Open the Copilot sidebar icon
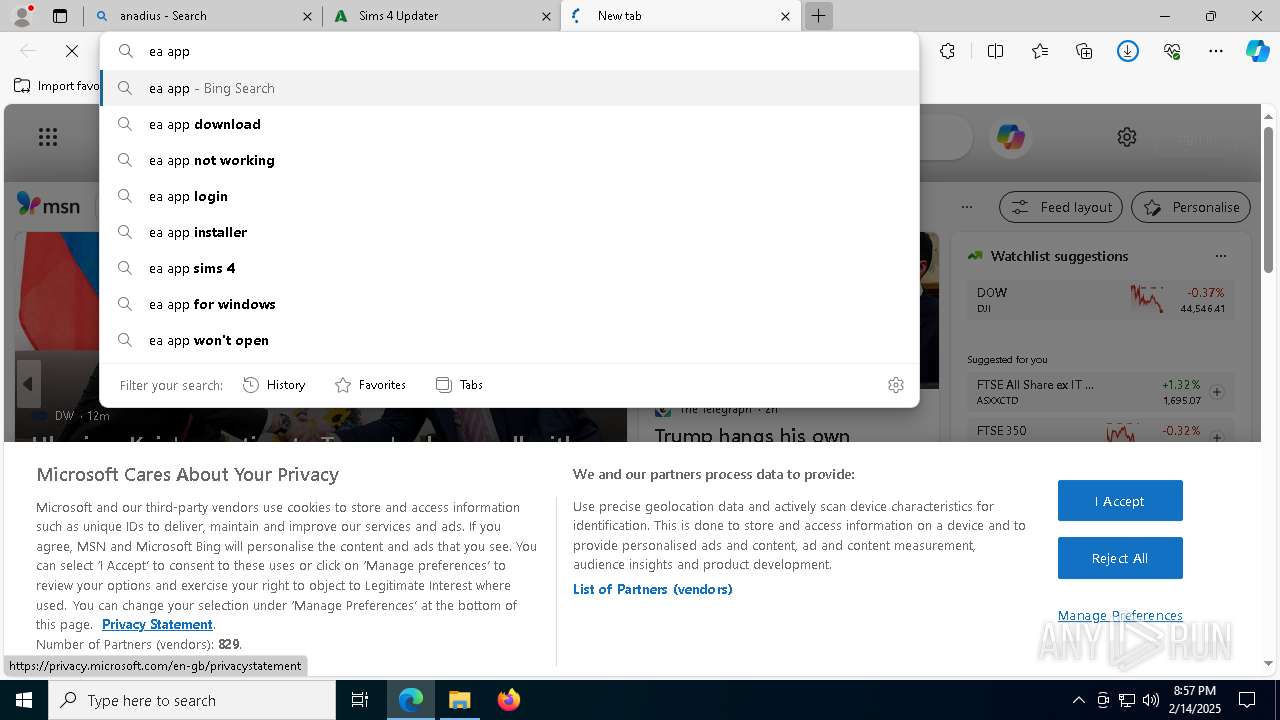 1258,51
